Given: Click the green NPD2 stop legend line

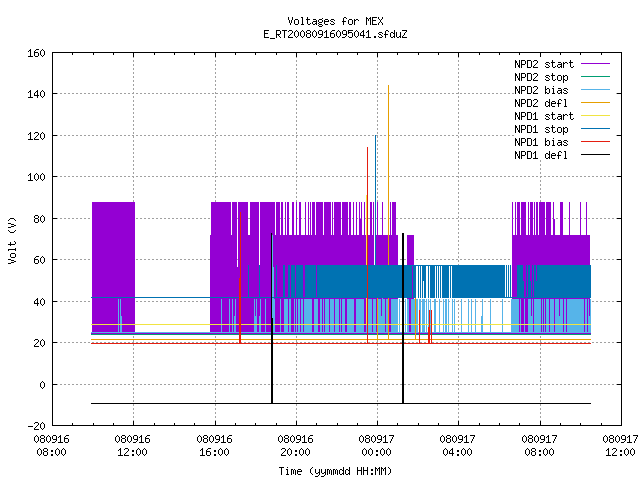Looking at the screenshot, I should click(x=596, y=77).
